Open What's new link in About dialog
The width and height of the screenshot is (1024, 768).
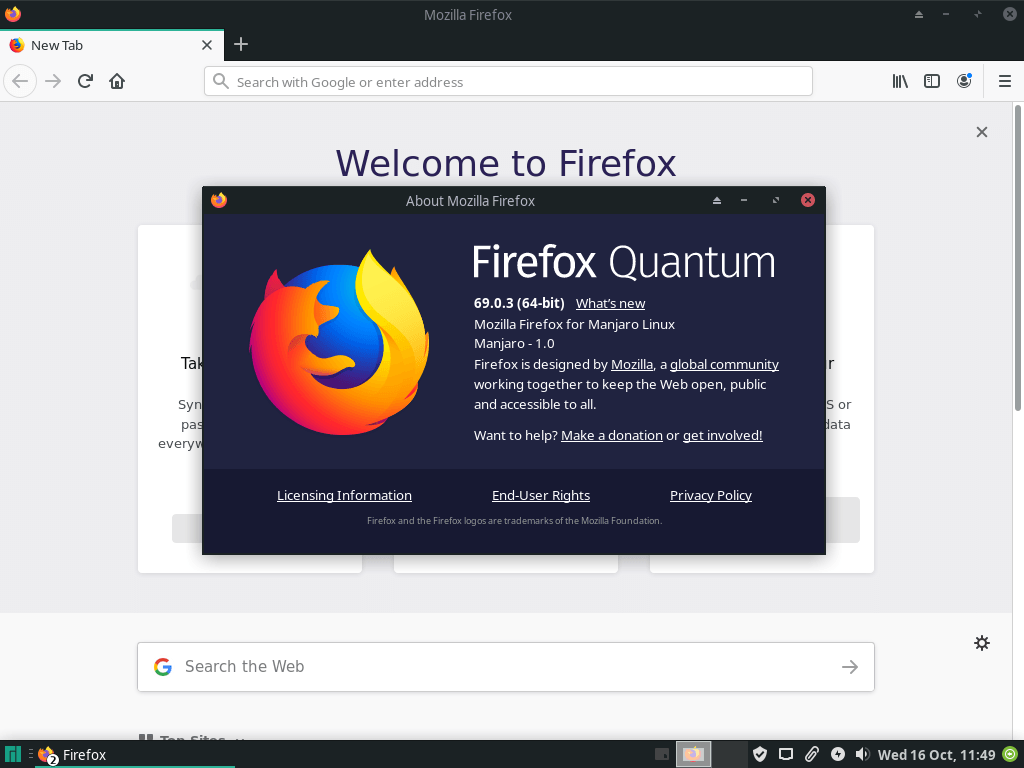pos(610,304)
